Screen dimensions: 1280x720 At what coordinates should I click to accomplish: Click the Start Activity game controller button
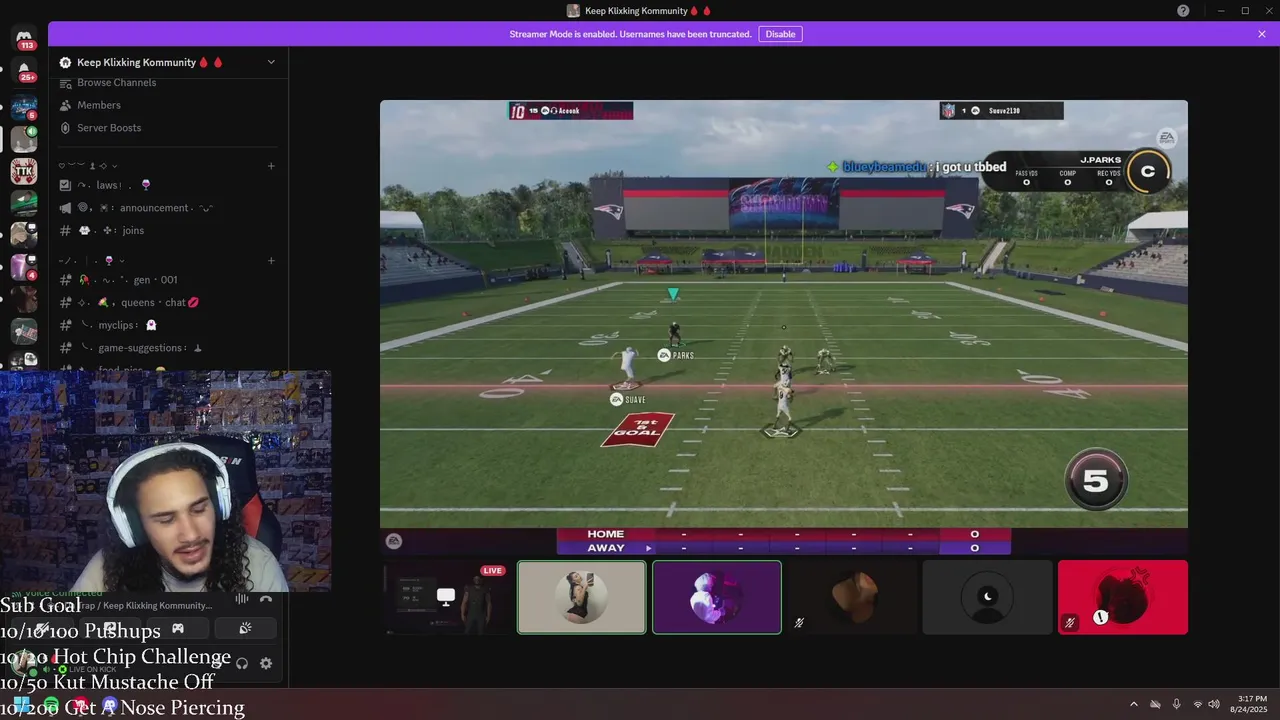click(178, 628)
